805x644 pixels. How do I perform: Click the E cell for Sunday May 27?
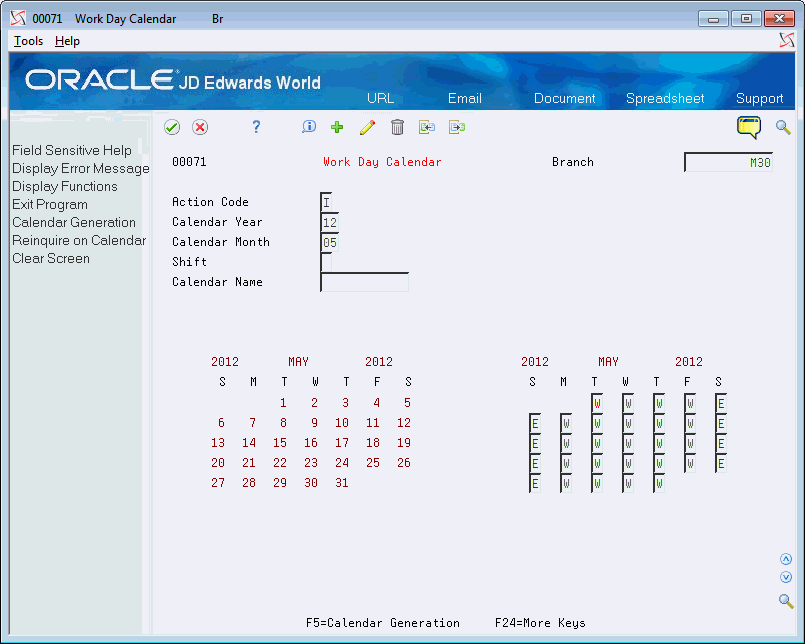[x=535, y=483]
